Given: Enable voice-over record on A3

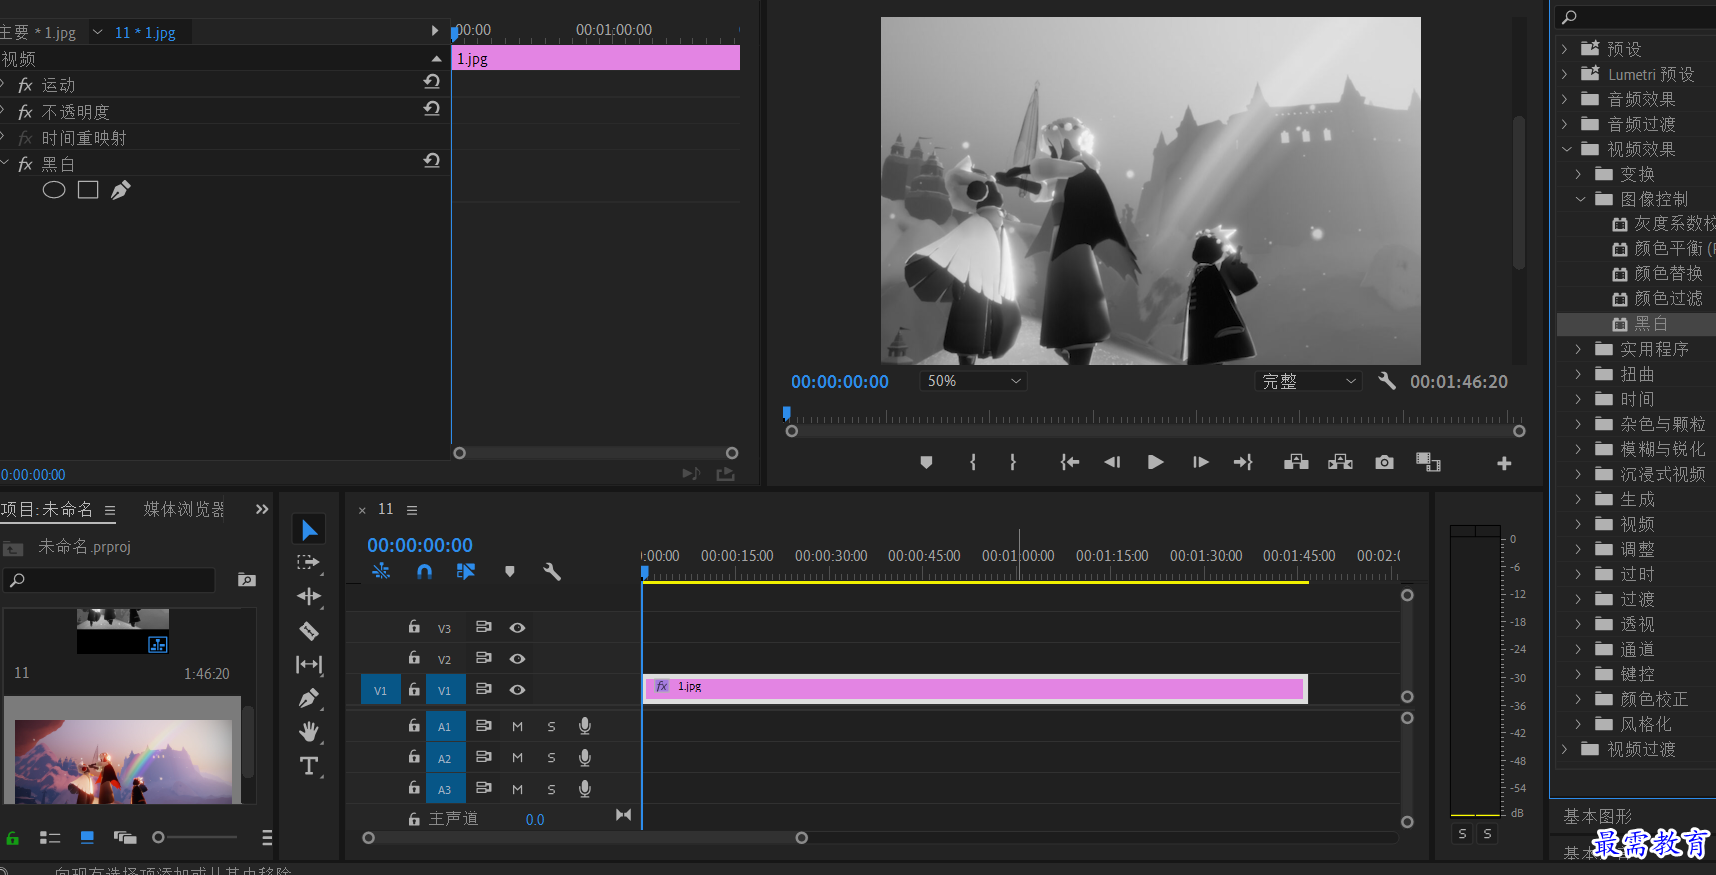Looking at the screenshot, I should coord(585,789).
